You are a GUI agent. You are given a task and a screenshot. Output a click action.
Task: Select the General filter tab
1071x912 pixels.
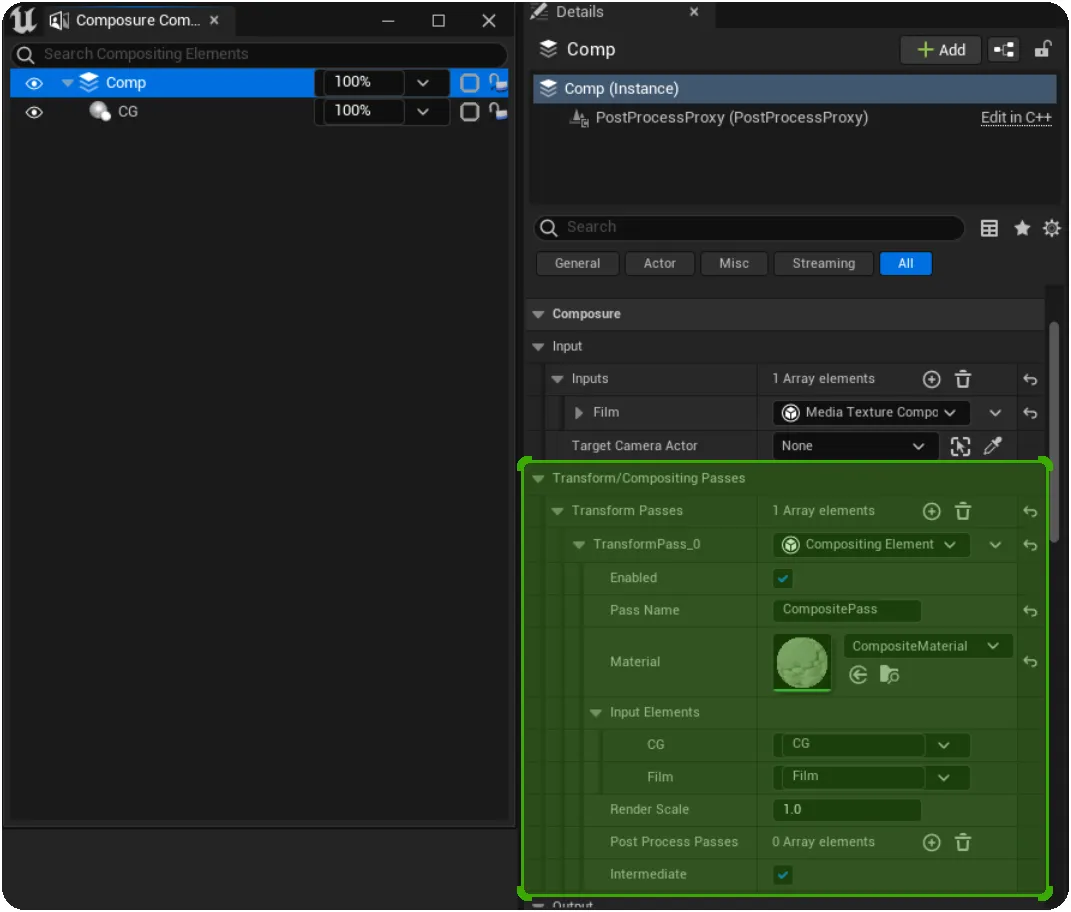pyautogui.click(x=577, y=264)
